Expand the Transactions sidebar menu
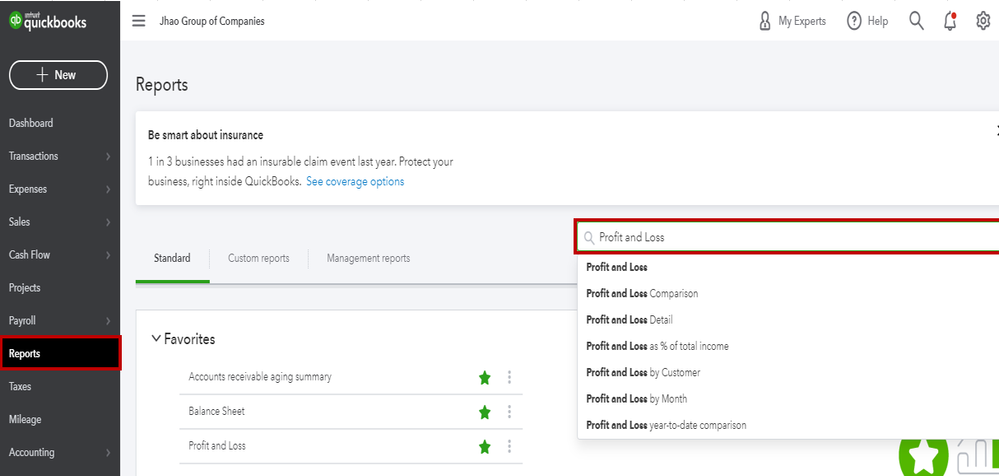Viewport: 999px width, 476px height. 60,156
